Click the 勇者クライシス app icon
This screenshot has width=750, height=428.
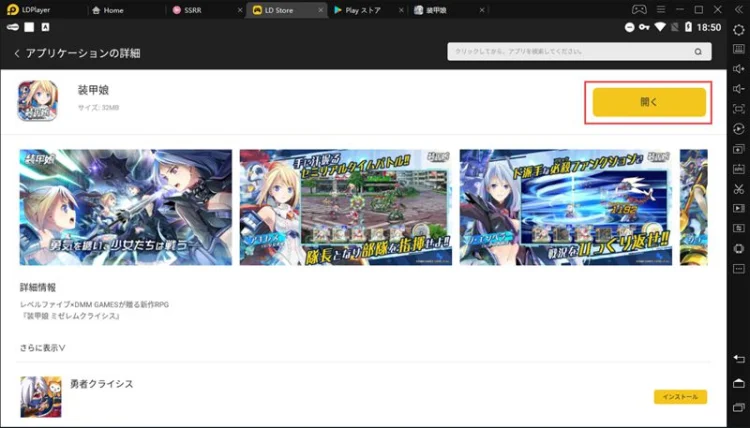point(41,397)
